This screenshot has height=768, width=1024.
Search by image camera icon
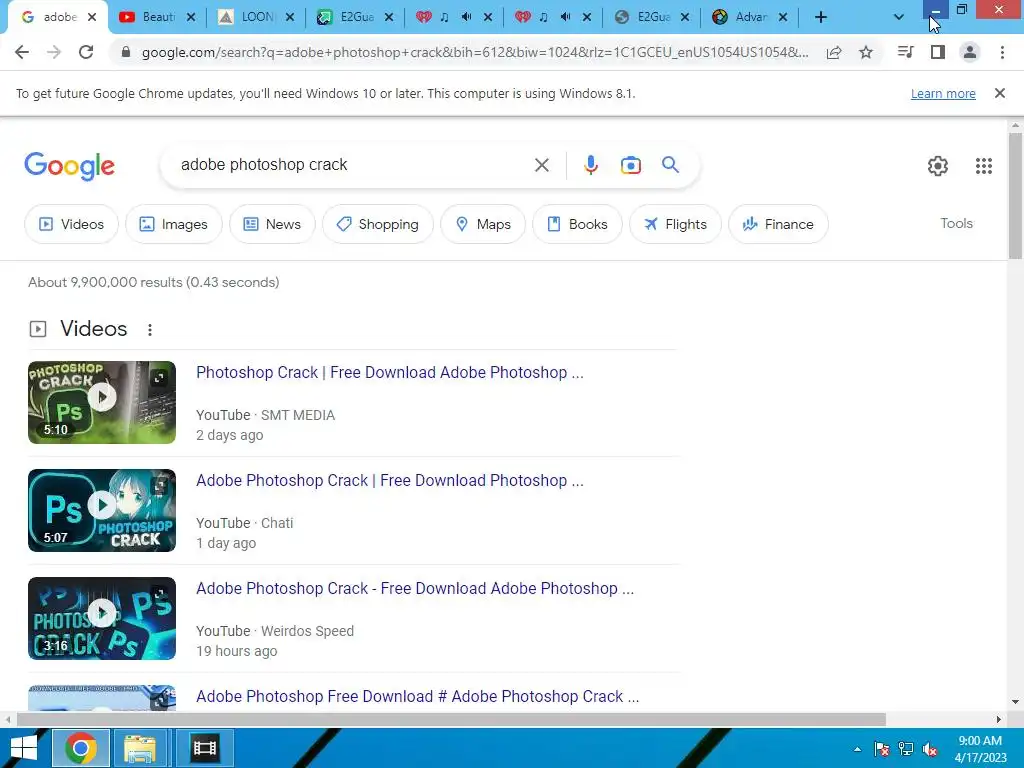pyautogui.click(x=630, y=165)
